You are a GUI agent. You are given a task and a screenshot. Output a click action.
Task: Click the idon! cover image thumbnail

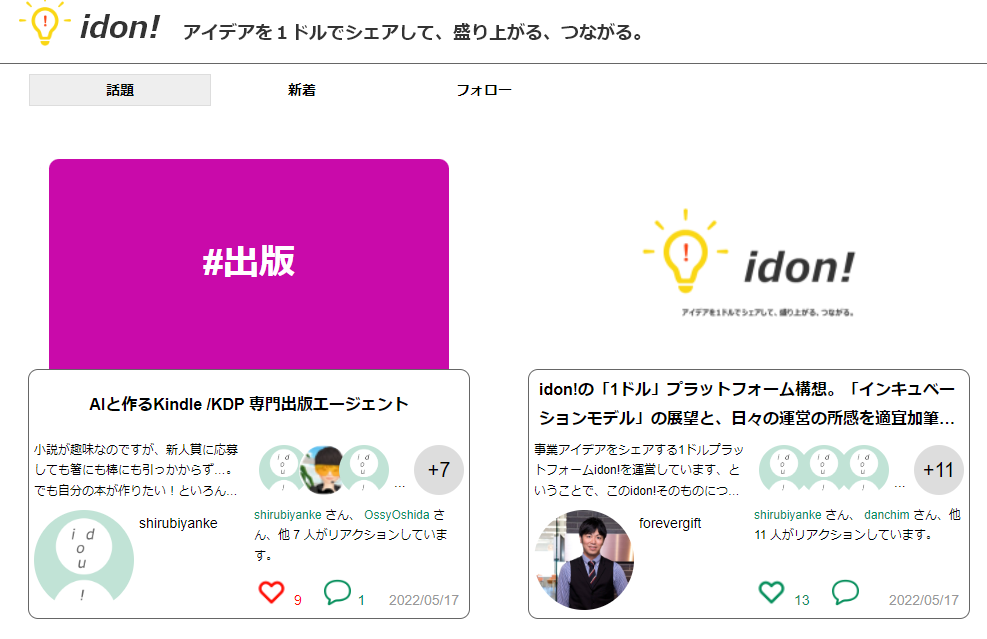pos(749,264)
